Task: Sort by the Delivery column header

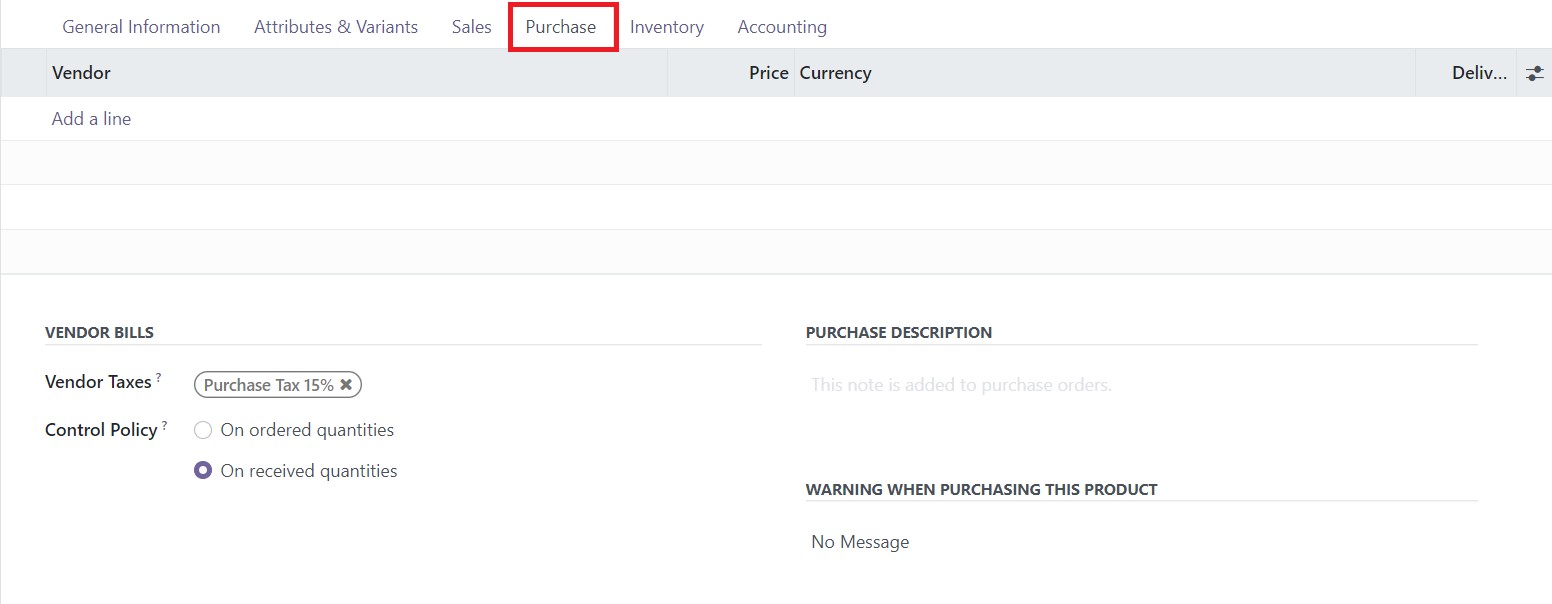Action: [1466, 73]
